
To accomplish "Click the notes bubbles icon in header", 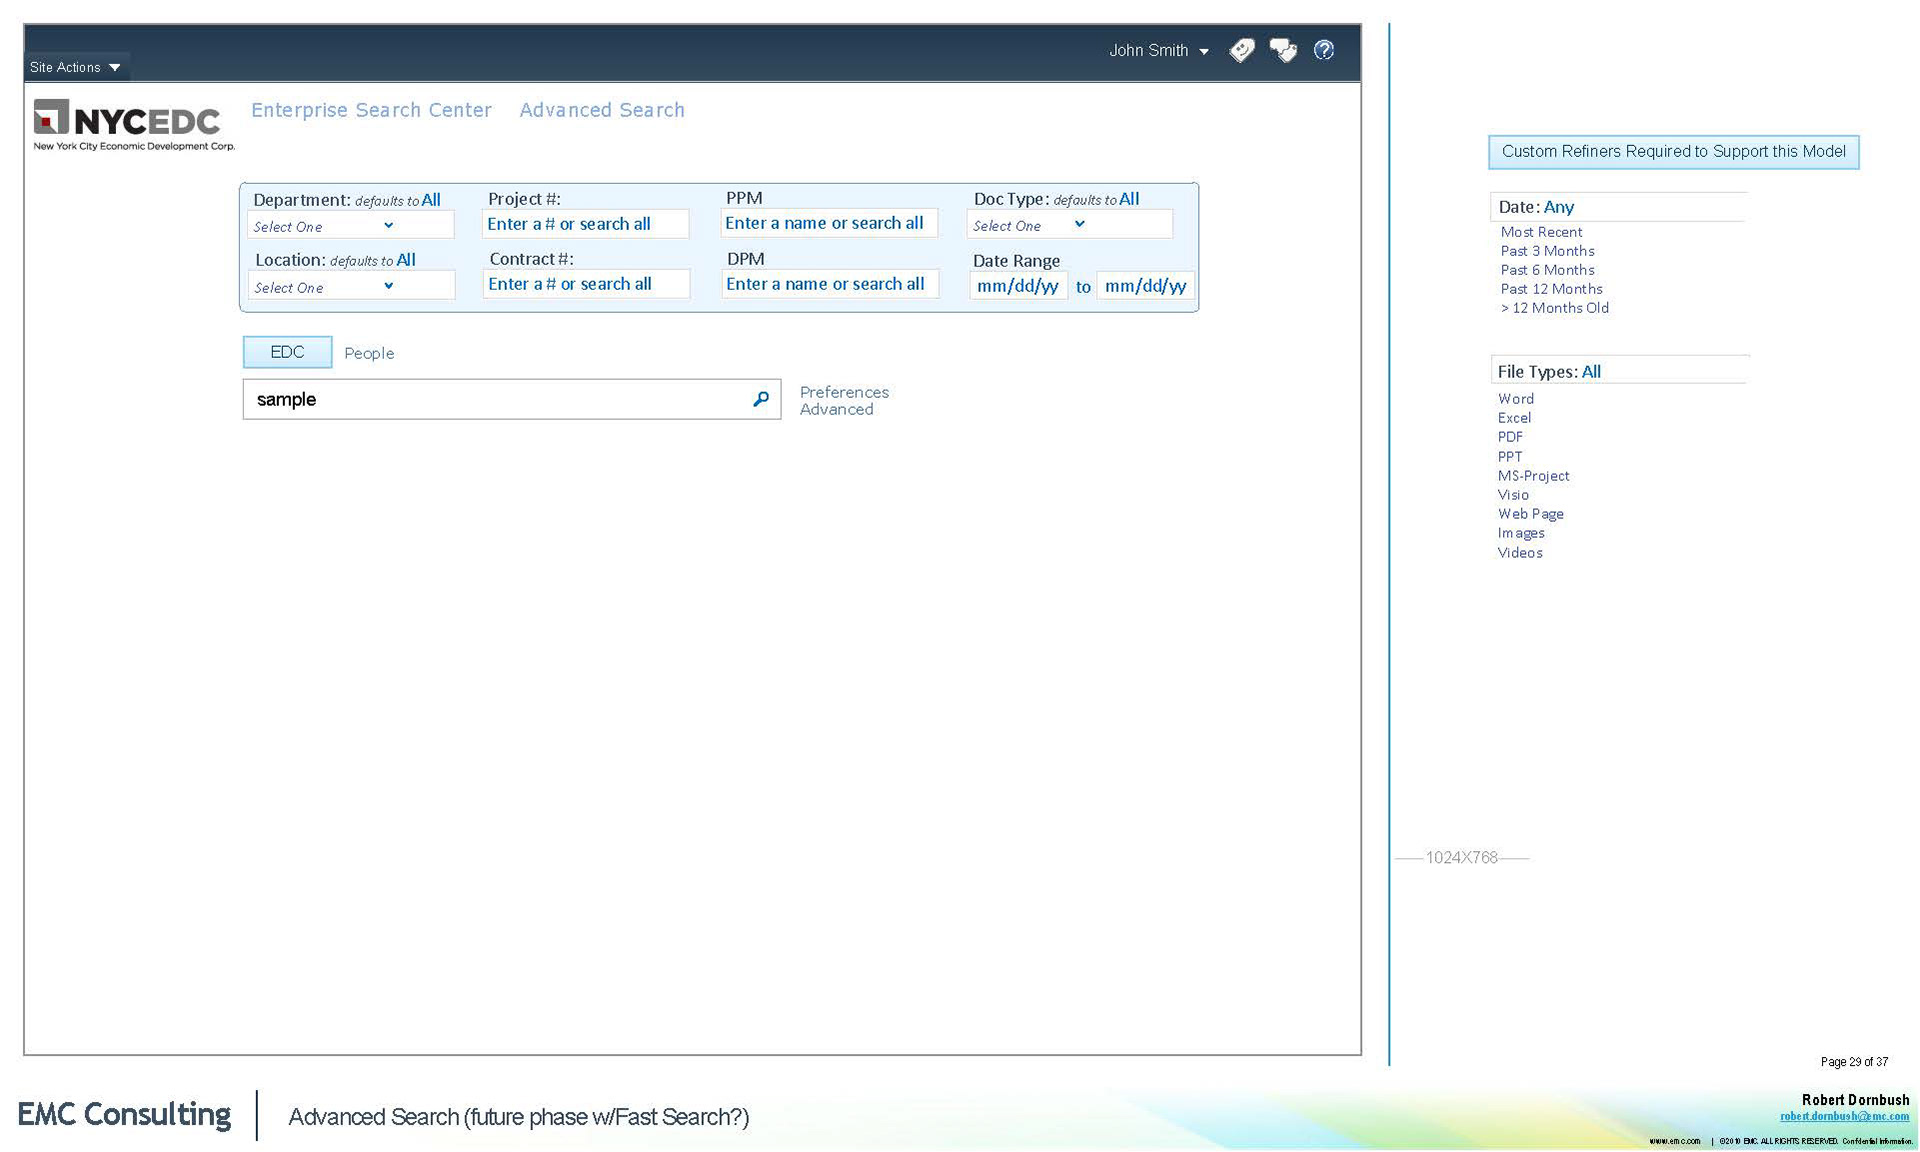I will point(1283,50).
